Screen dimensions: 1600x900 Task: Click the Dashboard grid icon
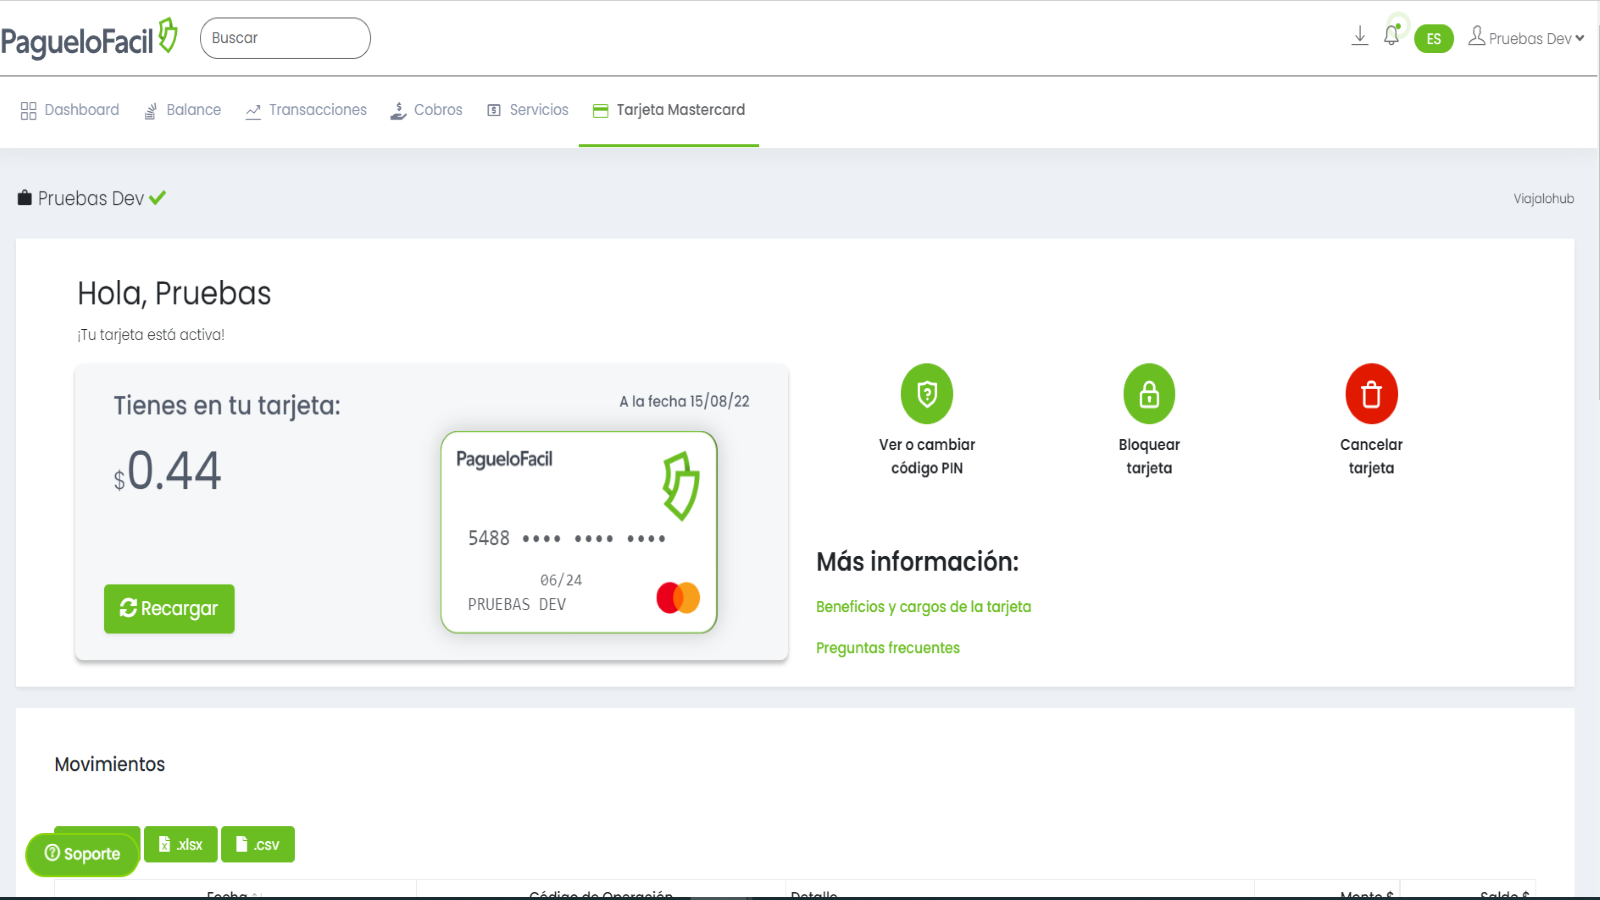(x=28, y=111)
